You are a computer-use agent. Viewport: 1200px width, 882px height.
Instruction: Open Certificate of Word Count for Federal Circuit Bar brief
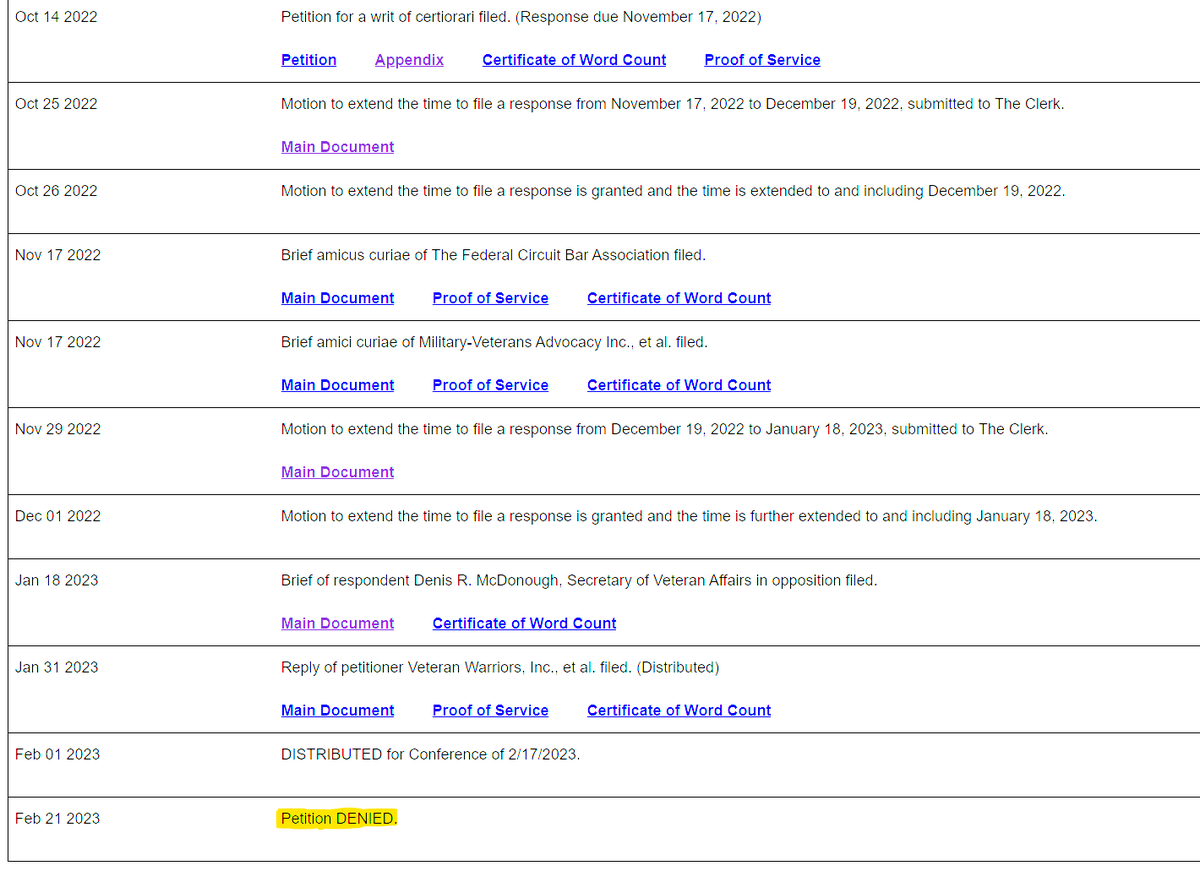pos(679,298)
